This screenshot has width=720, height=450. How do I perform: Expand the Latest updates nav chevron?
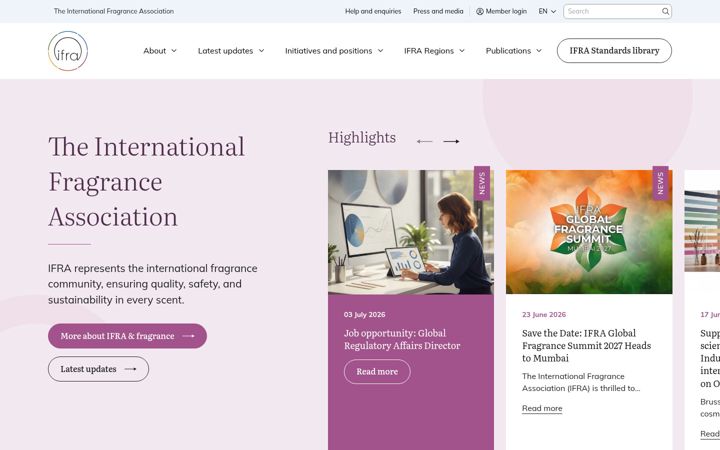261,51
